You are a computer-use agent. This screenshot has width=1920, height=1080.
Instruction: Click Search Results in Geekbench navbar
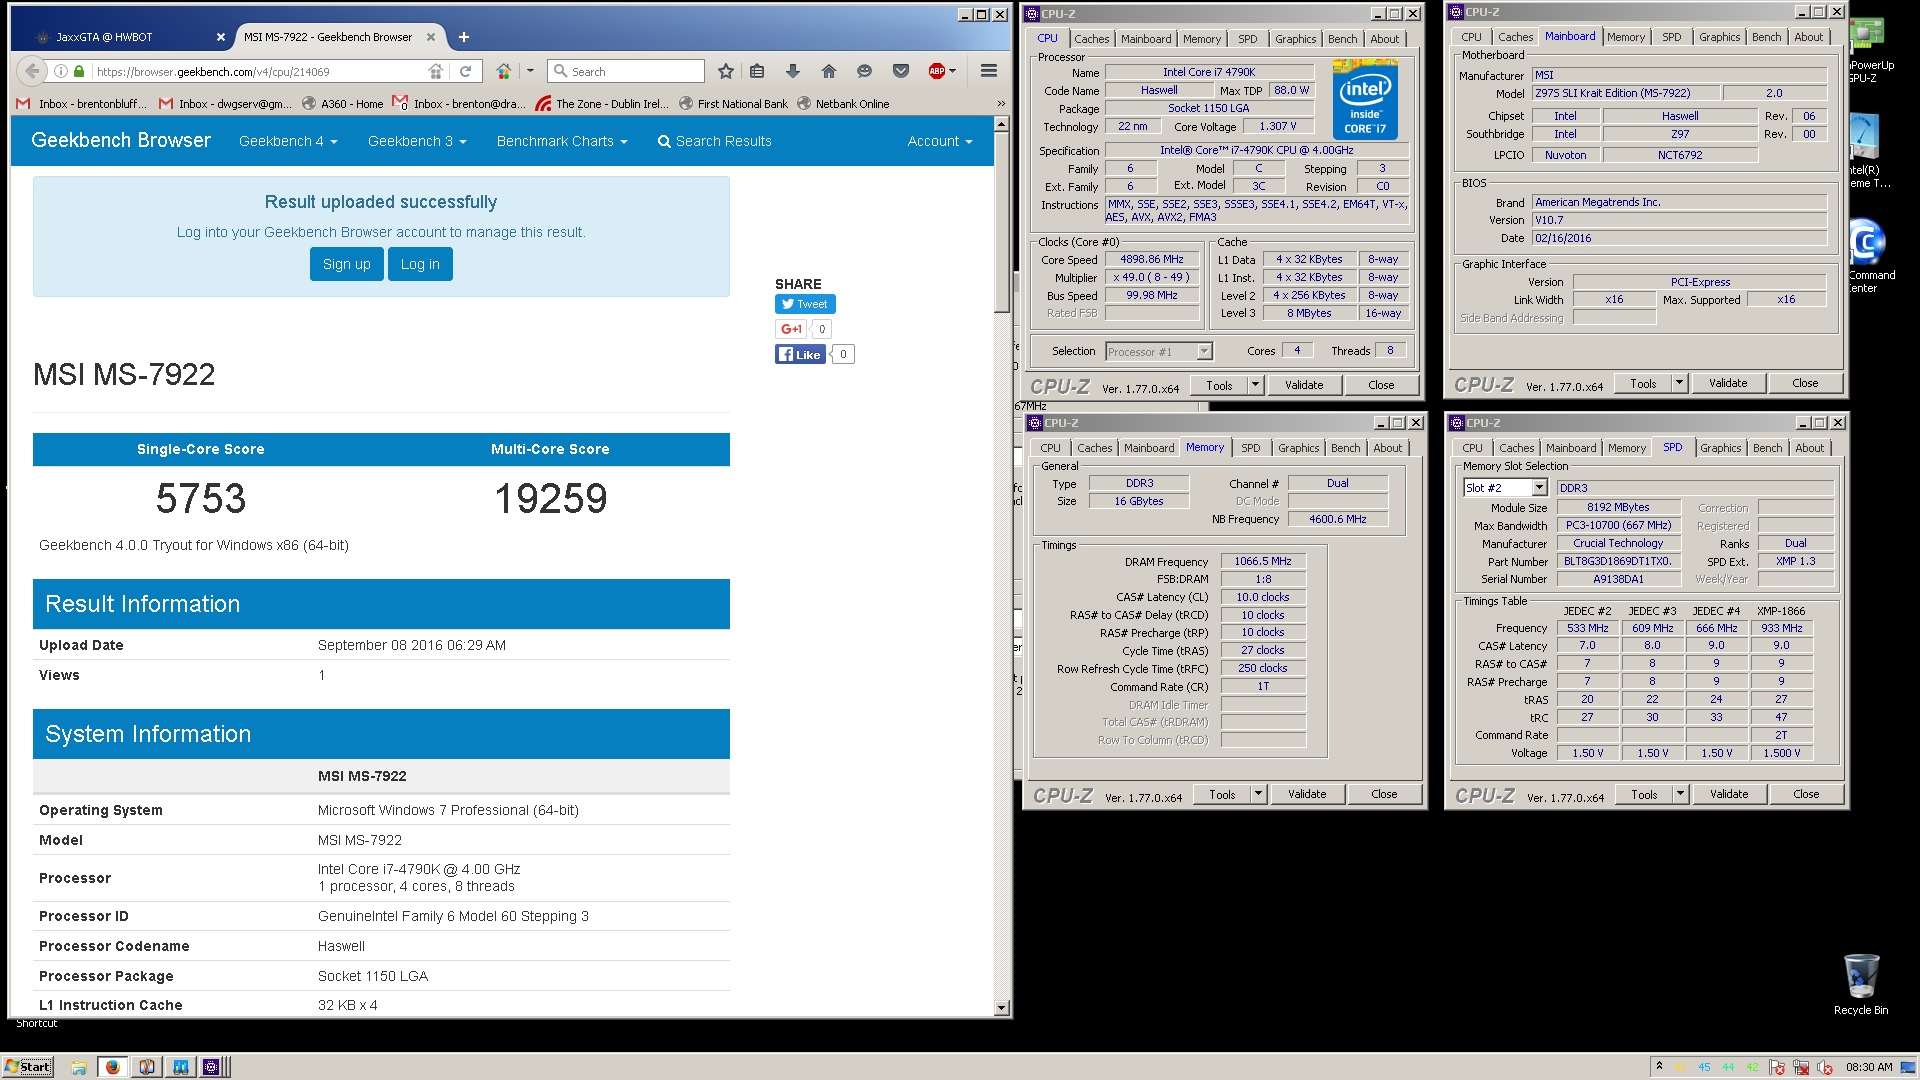click(714, 141)
